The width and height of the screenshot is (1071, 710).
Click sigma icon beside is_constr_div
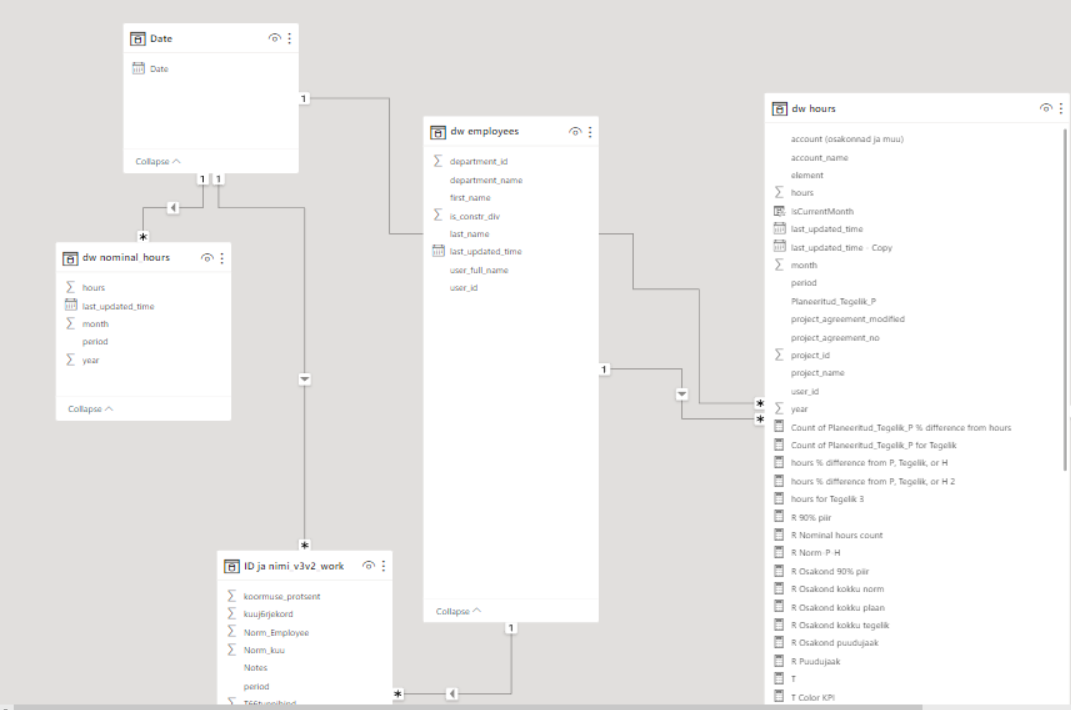pyautogui.click(x=438, y=215)
